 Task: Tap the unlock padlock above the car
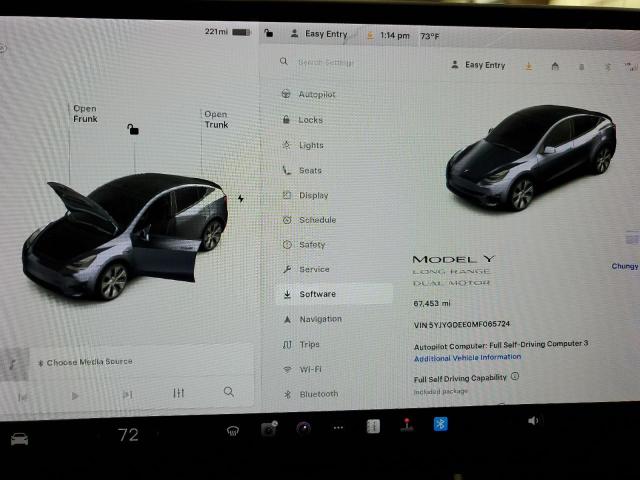pyautogui.click(x=133, y=129)
